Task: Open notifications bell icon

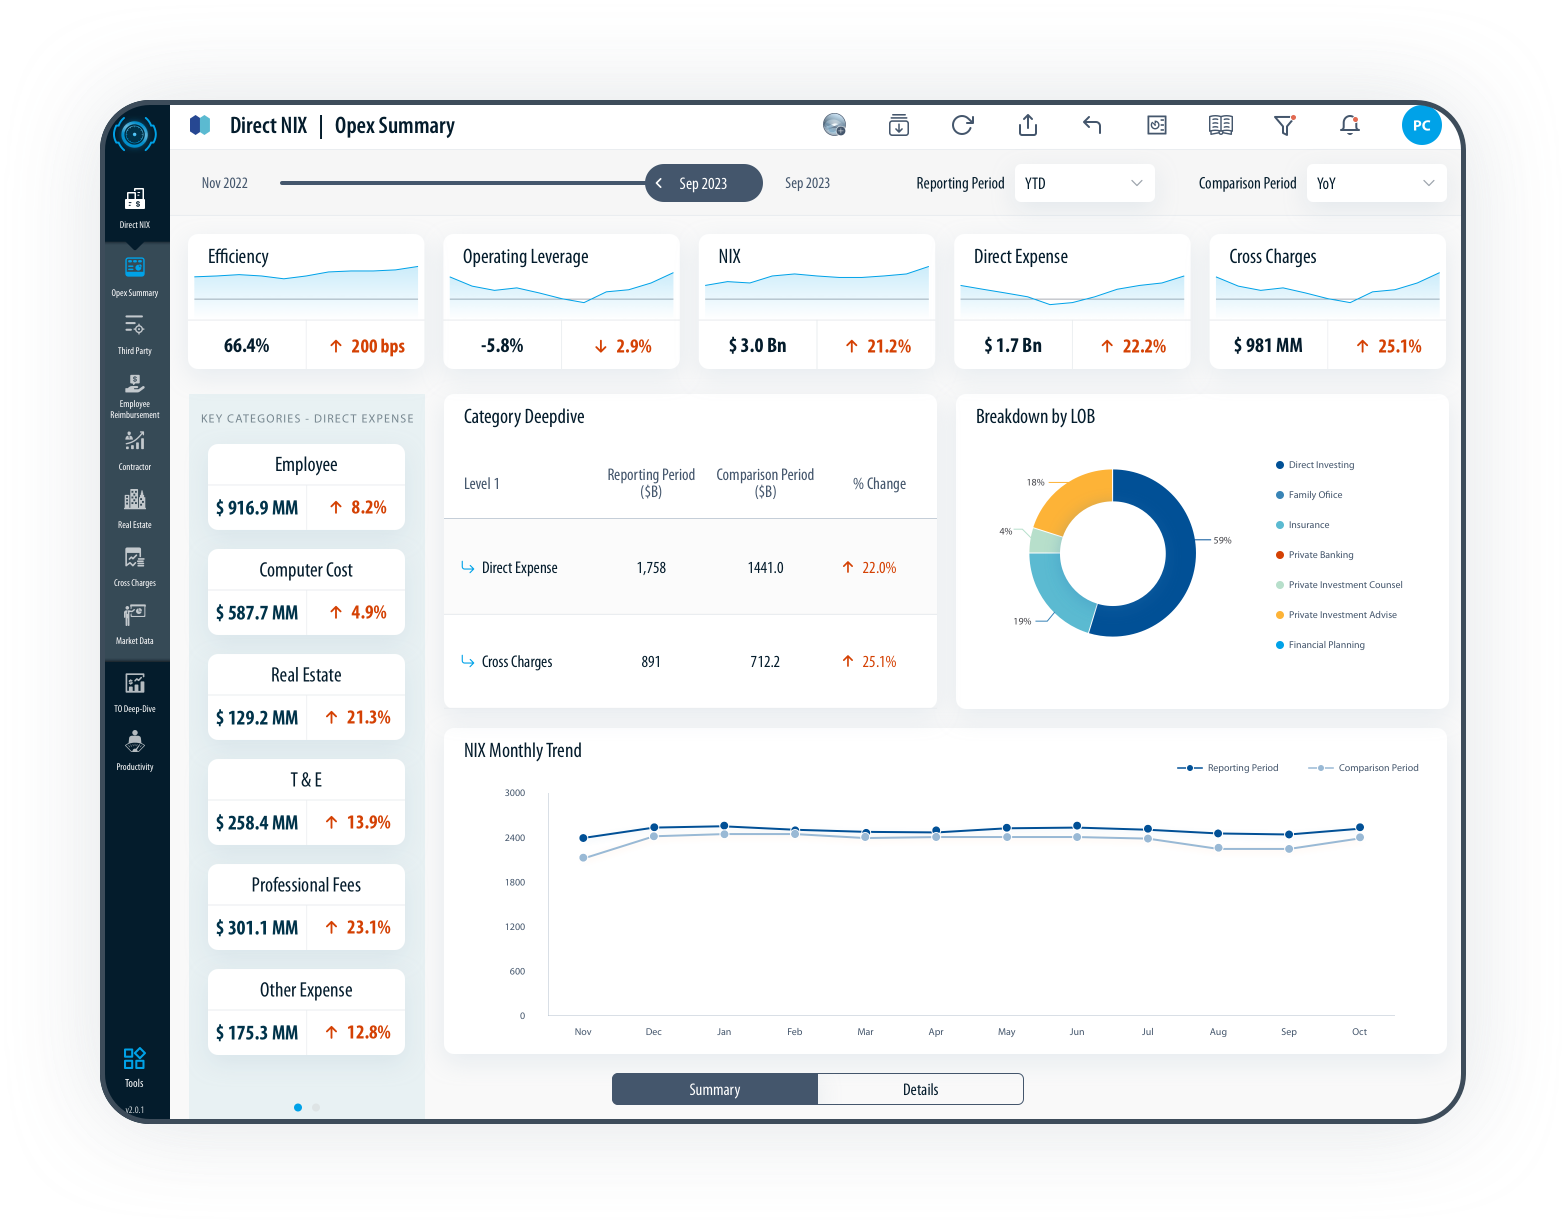Action: pos(1349,125)
